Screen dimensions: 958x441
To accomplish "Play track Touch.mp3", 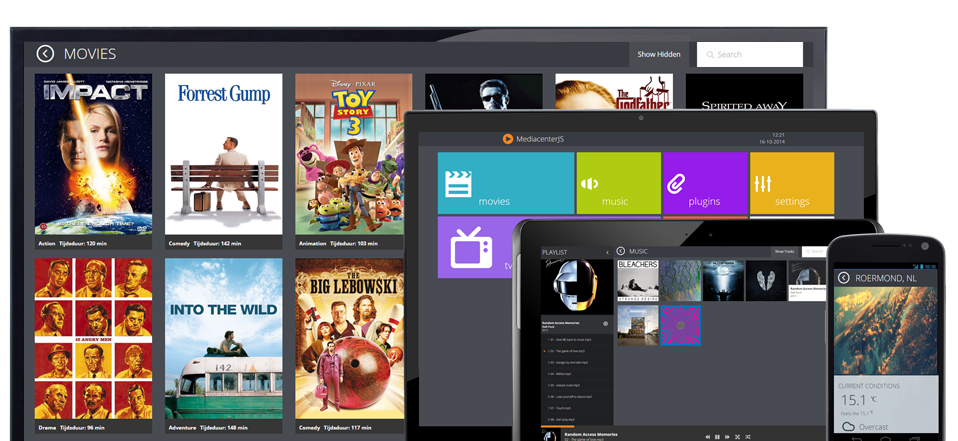I will coord(577,408).
